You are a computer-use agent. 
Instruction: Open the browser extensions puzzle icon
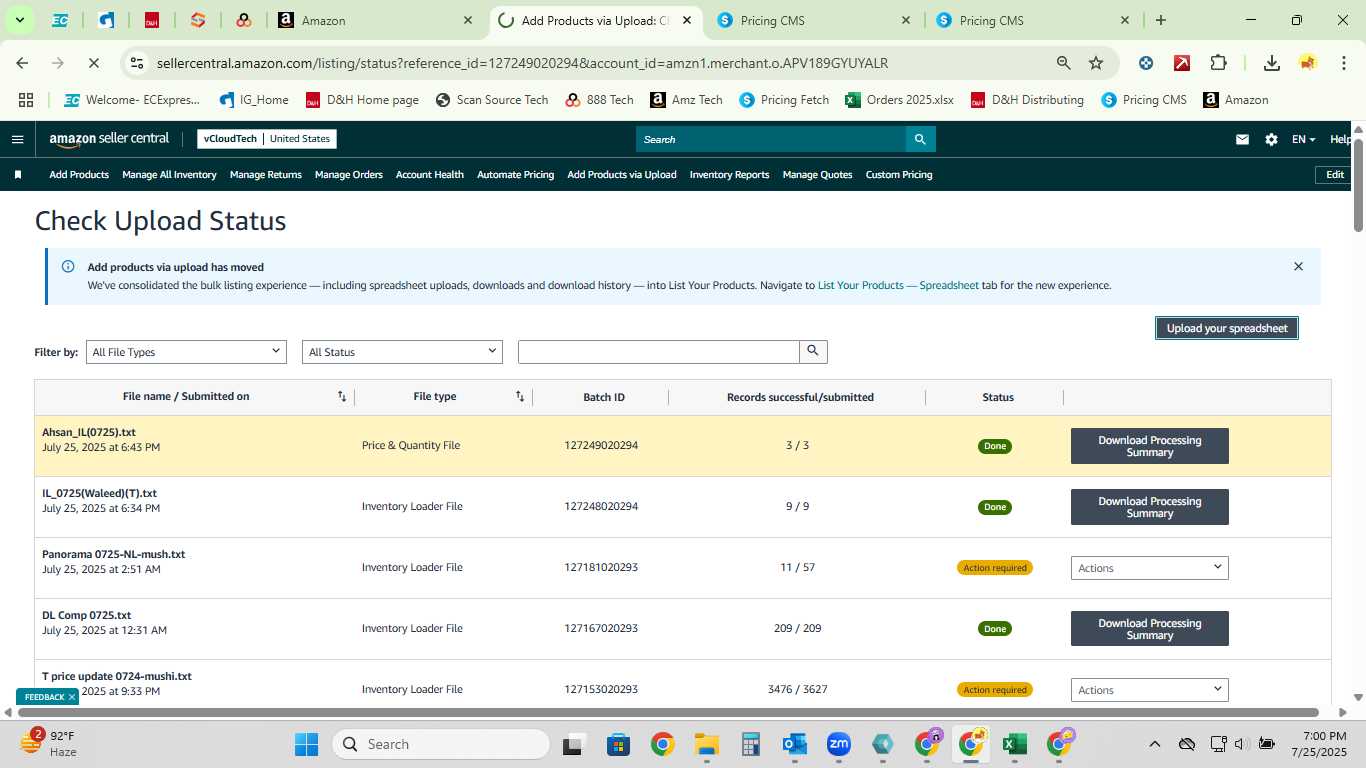[x=1218, y=63]
